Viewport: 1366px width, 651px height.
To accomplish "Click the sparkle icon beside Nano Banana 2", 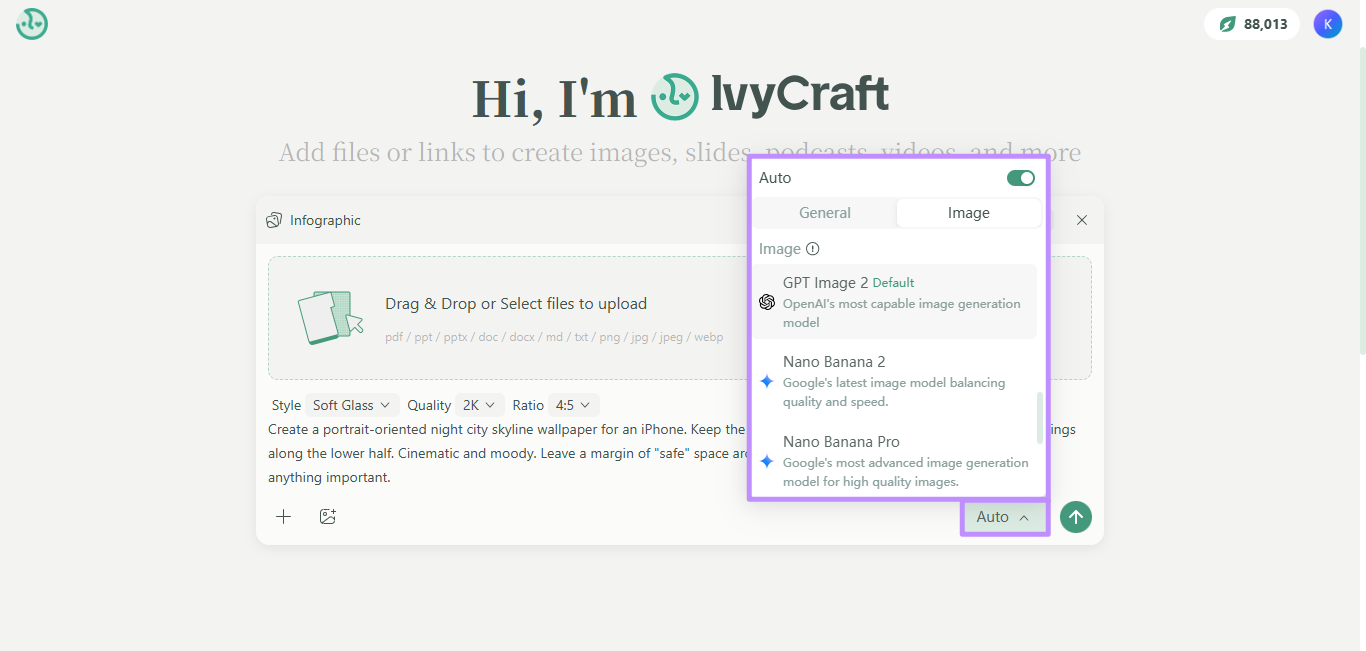I will point(767,382).
